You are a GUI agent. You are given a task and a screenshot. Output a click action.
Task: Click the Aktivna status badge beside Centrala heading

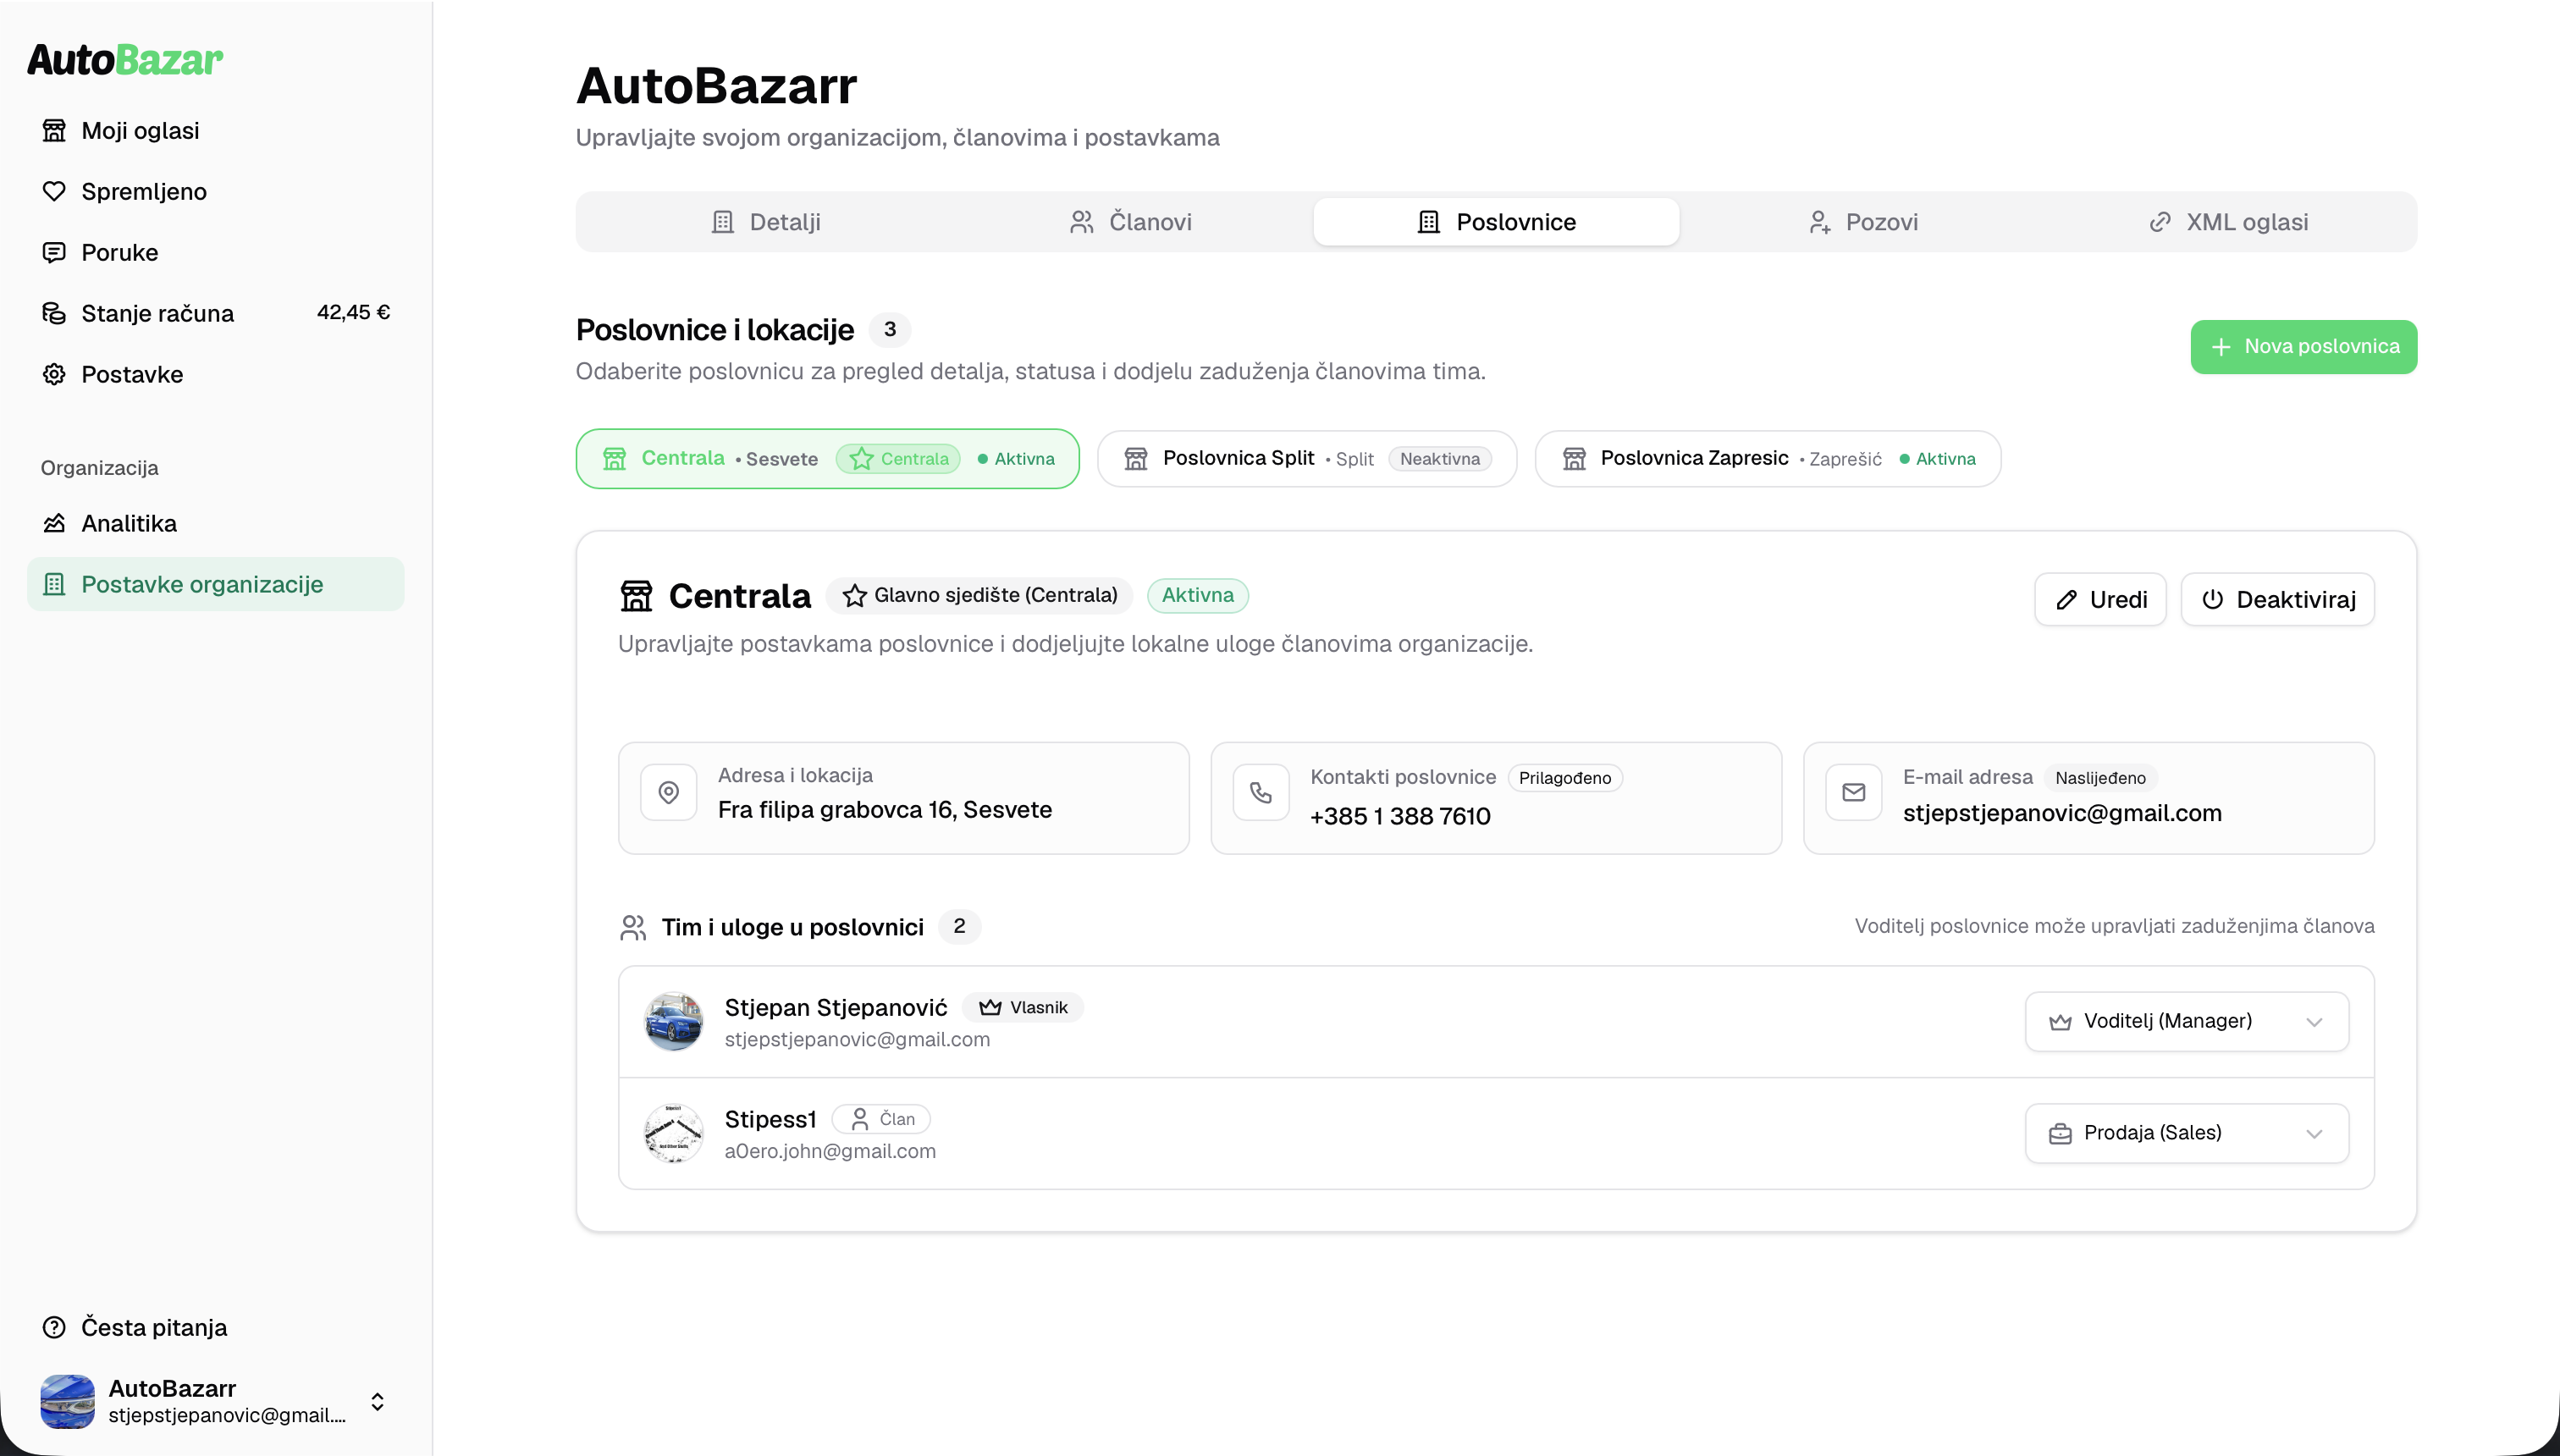point(1197,596)
